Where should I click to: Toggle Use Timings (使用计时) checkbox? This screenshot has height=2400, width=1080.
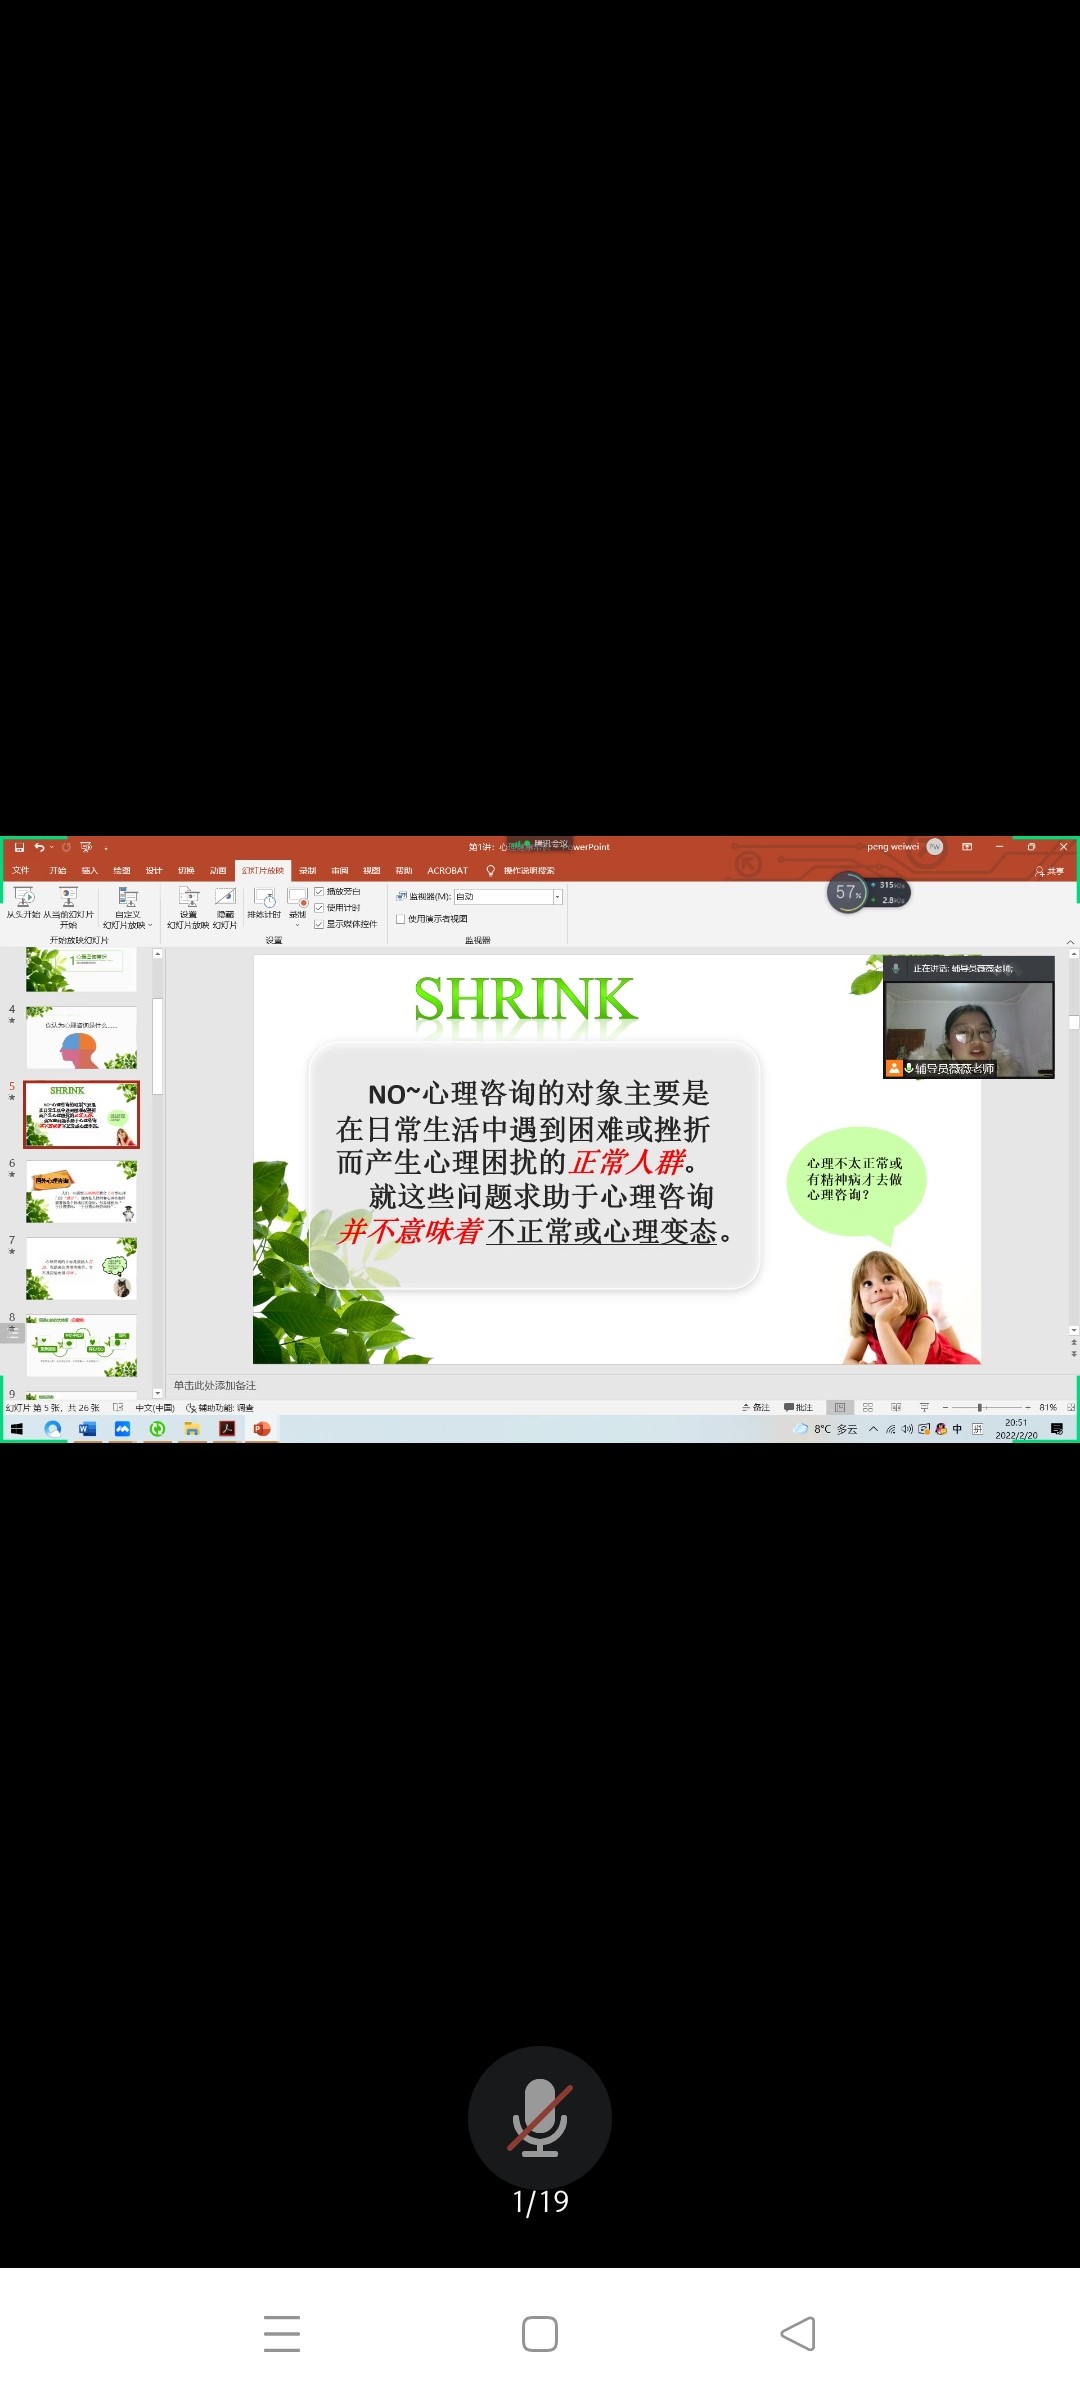coord(319,908)
